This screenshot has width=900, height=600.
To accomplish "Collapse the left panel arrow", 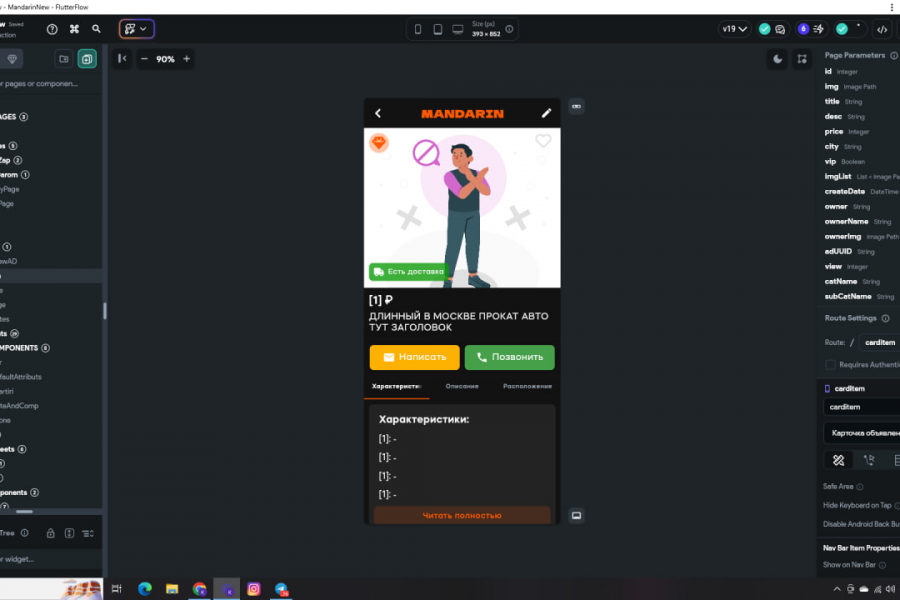I will coord(122,59).
